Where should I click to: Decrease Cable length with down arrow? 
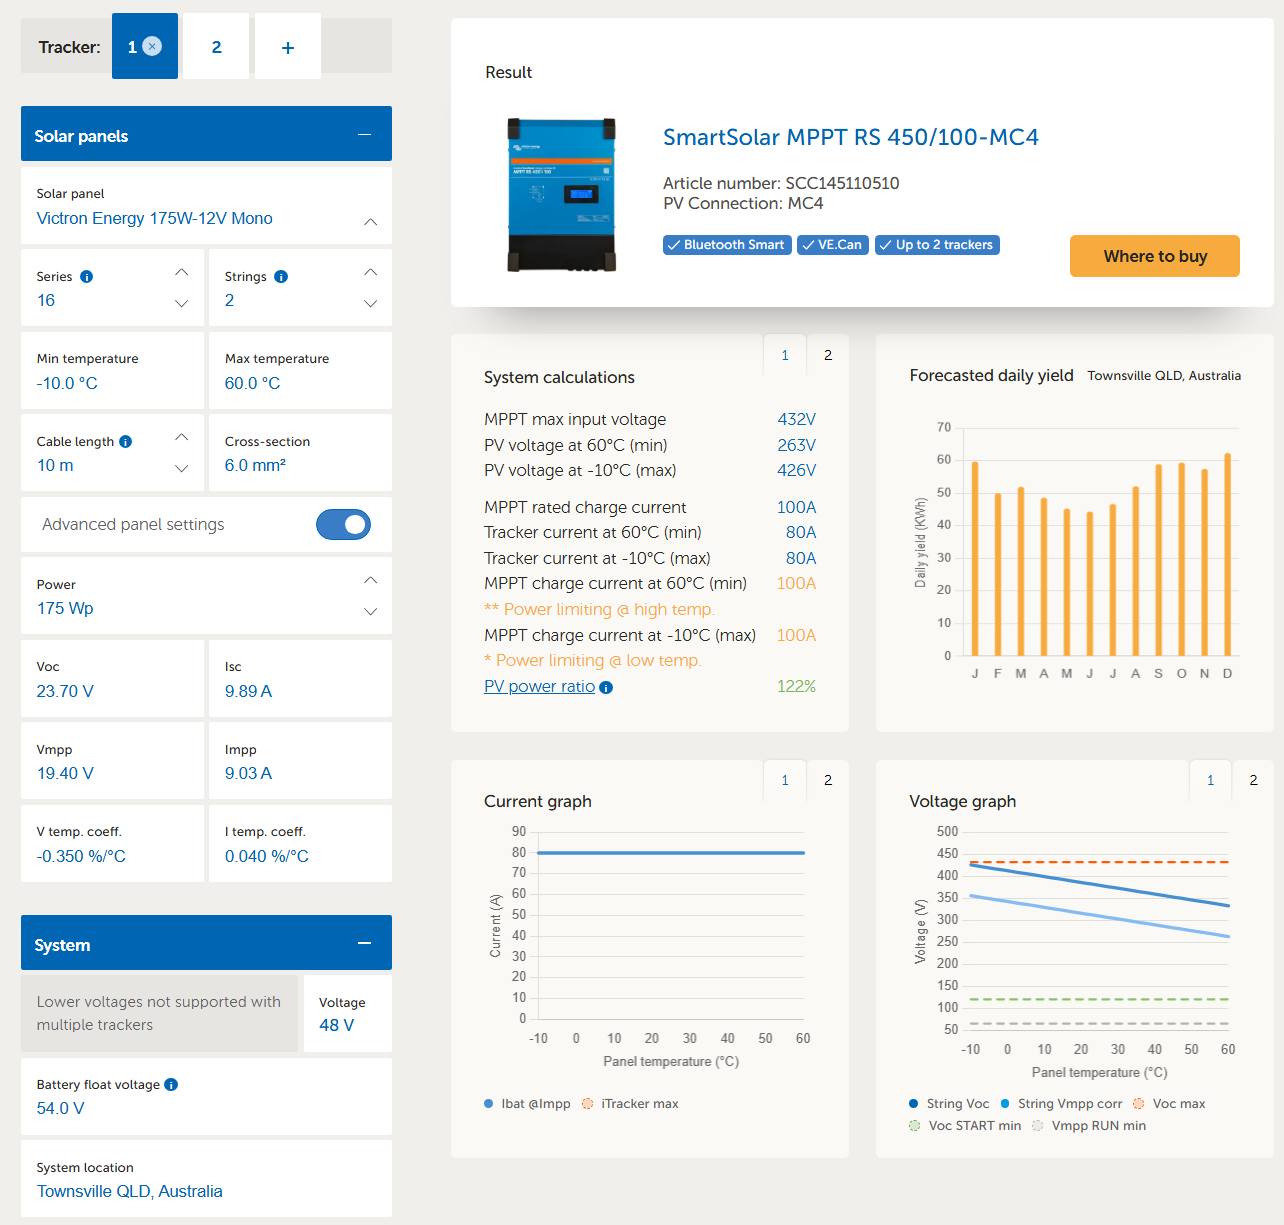pos(182,468)
